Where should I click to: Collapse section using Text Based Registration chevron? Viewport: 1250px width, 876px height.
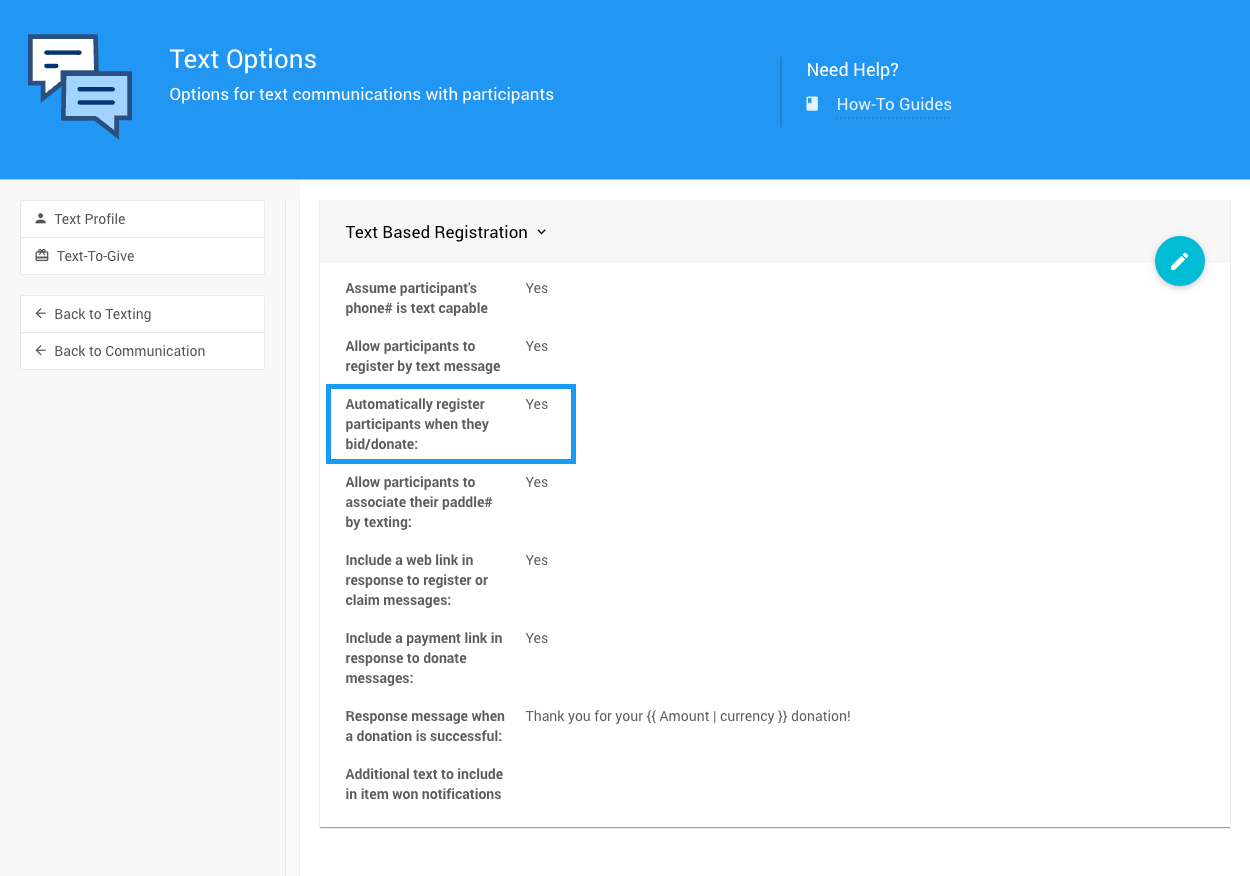tap(542, 232)
